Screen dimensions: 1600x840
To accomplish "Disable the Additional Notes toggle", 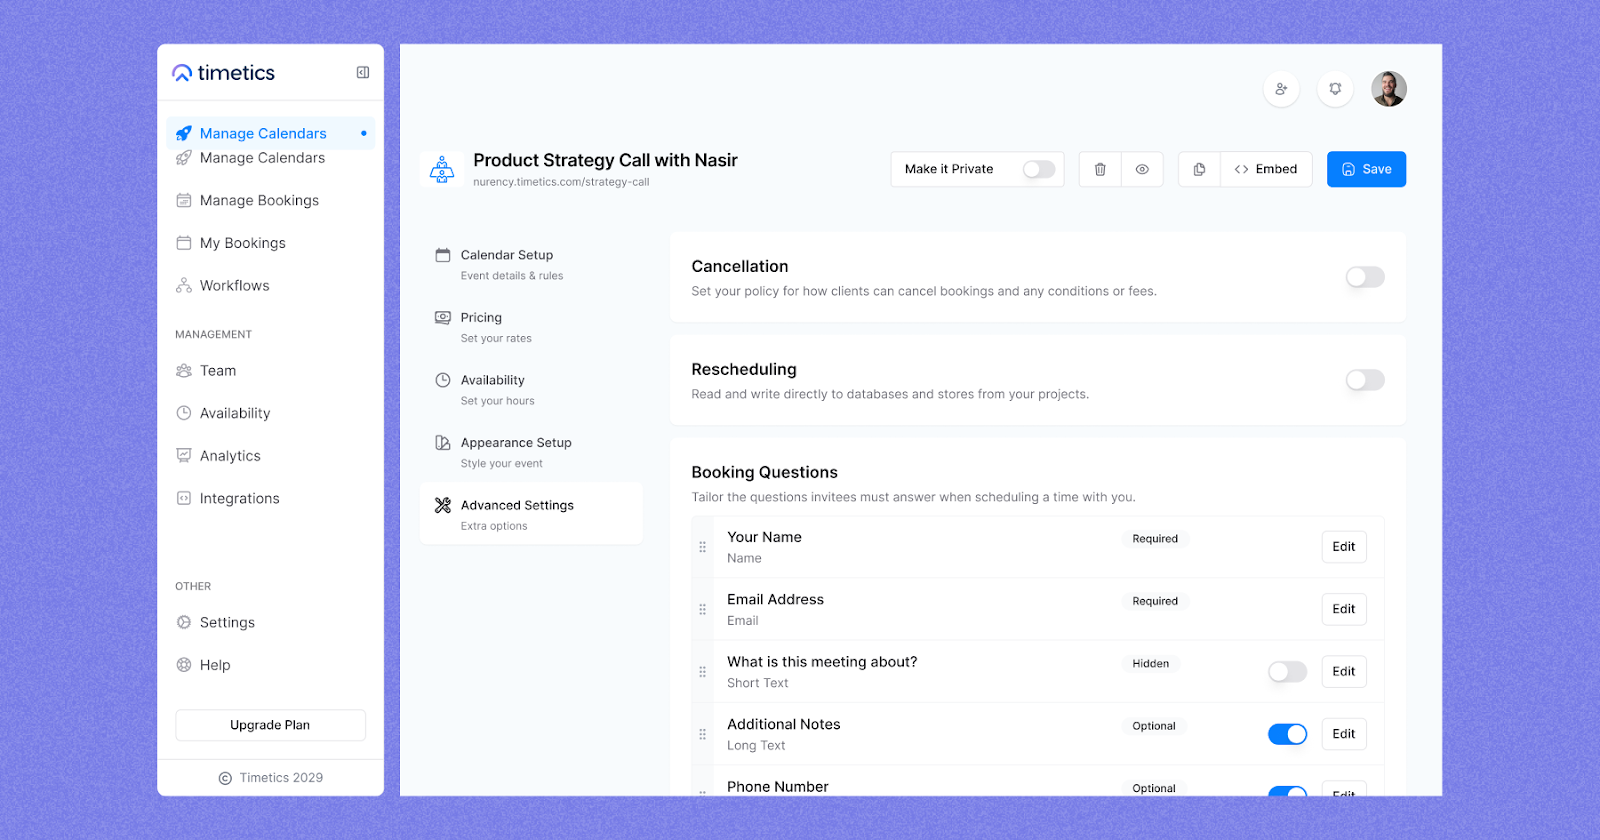I will pos(1287,734).
